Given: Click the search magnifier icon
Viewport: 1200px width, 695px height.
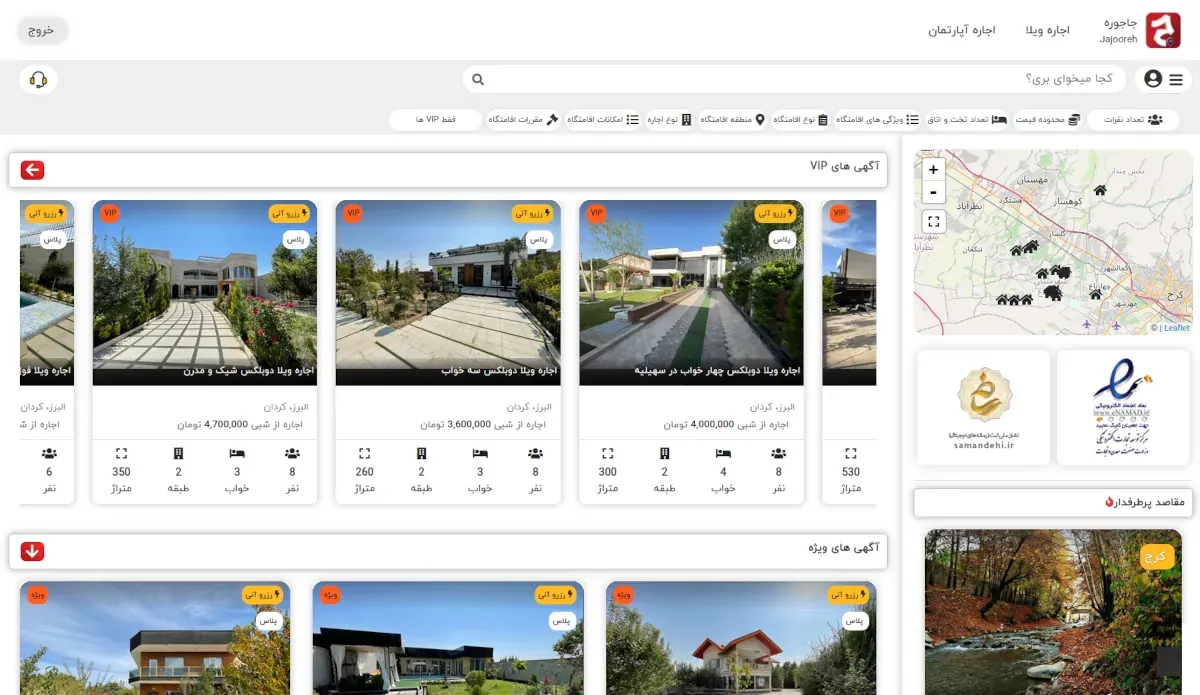Looking at the screenshot, I should (478, 80).
